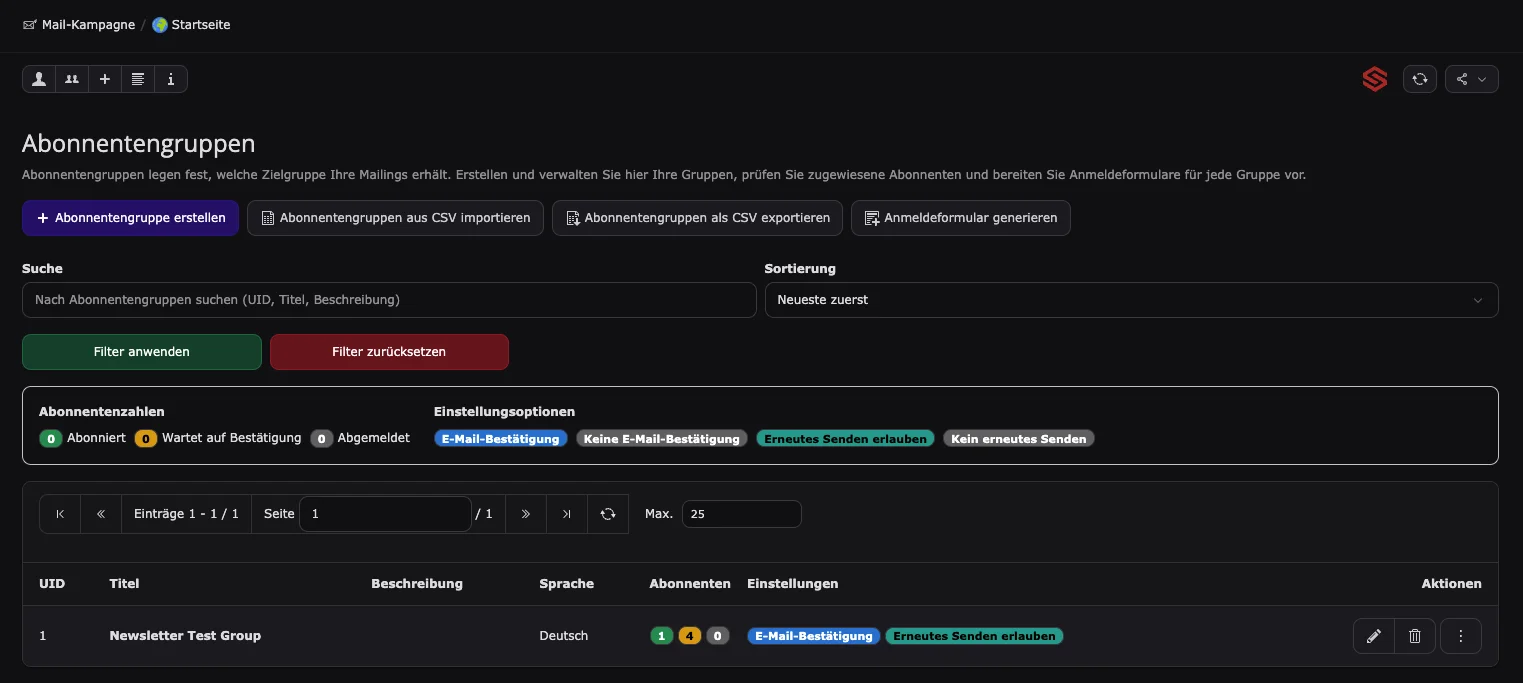
Task: Apply filters with Filter anwenden
Action: tap(142, 352)
